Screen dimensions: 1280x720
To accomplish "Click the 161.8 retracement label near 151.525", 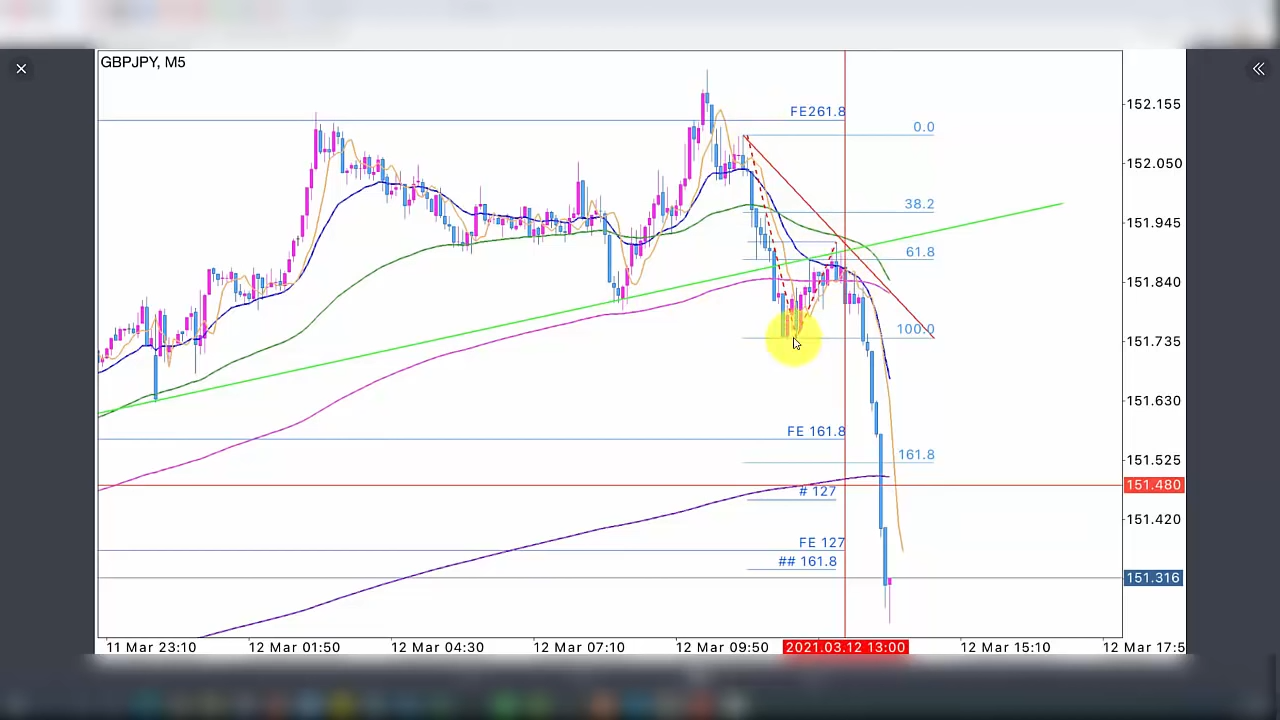I will (x=916, y=455).
